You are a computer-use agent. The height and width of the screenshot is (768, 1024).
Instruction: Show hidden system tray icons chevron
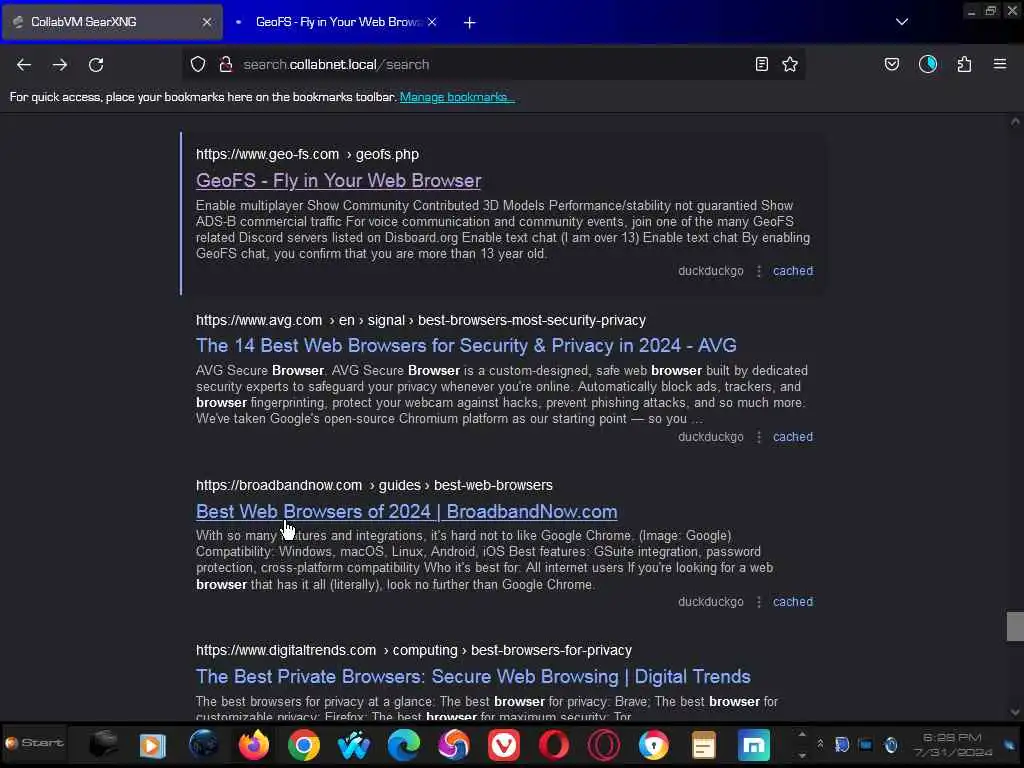click(820, 744)
